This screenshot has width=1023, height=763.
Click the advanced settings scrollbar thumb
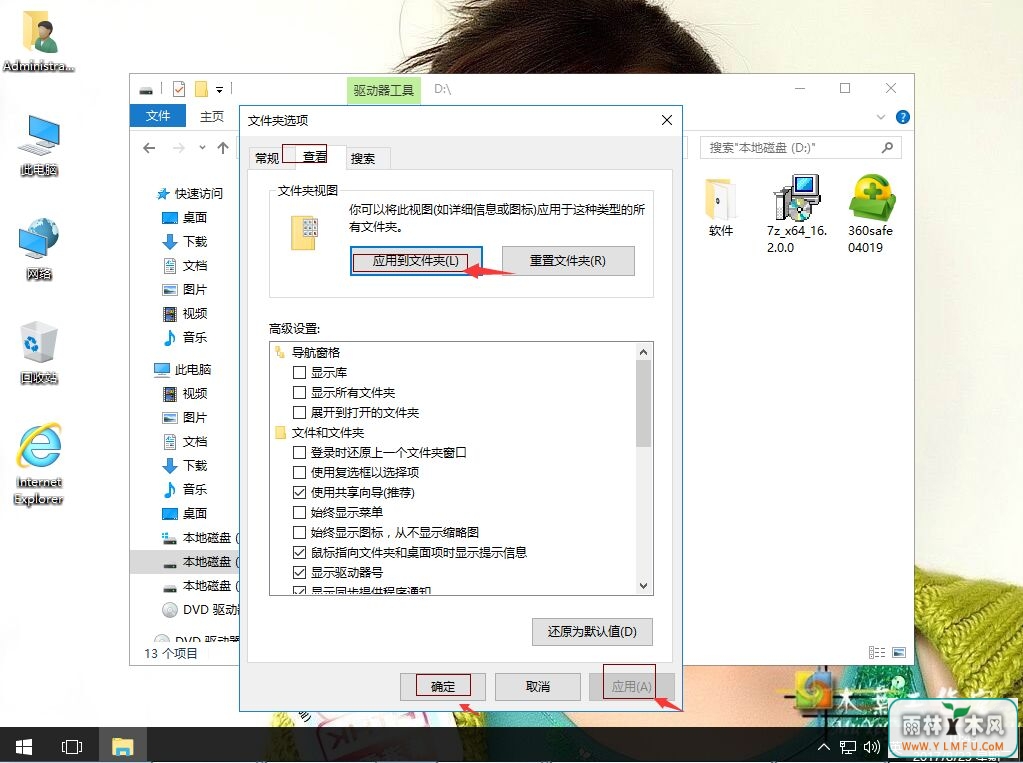[643, 404]
